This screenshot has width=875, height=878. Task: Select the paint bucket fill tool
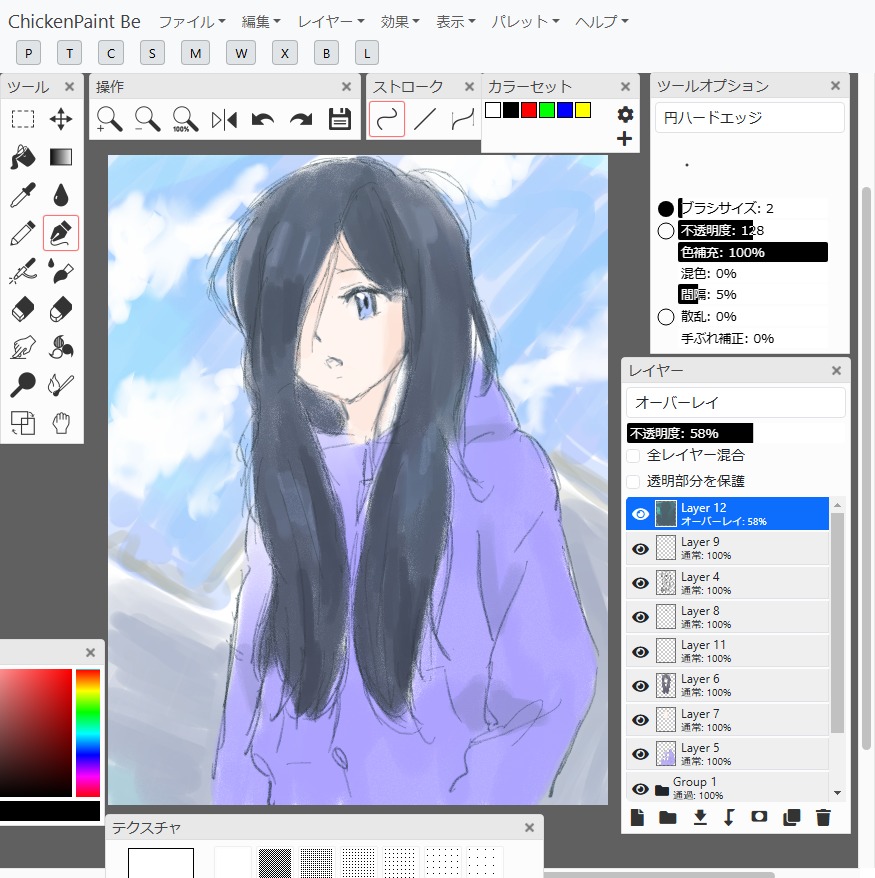pyautogui.click(x=23, y=157)
